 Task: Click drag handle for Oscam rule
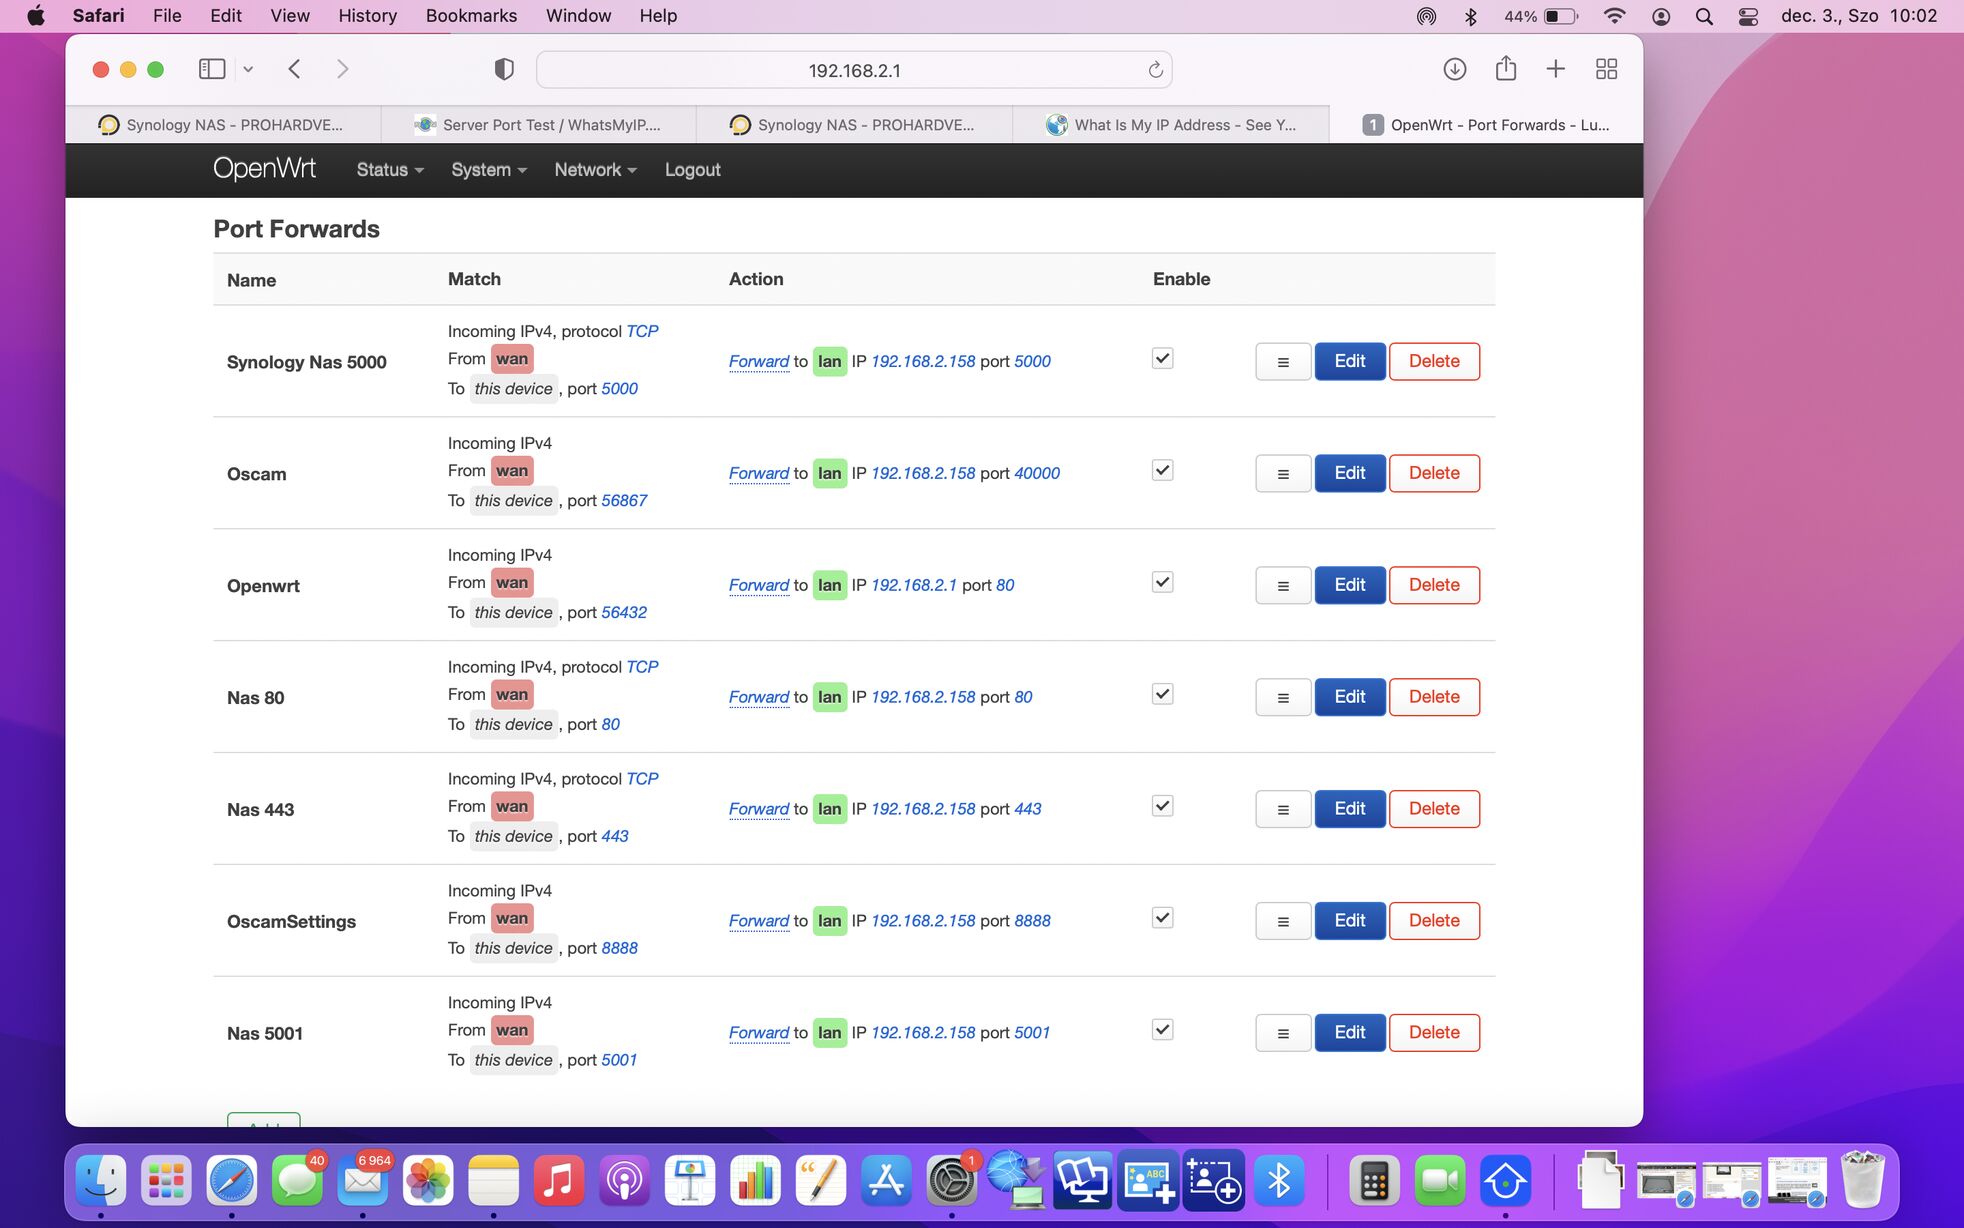(x=1282, y=474)
